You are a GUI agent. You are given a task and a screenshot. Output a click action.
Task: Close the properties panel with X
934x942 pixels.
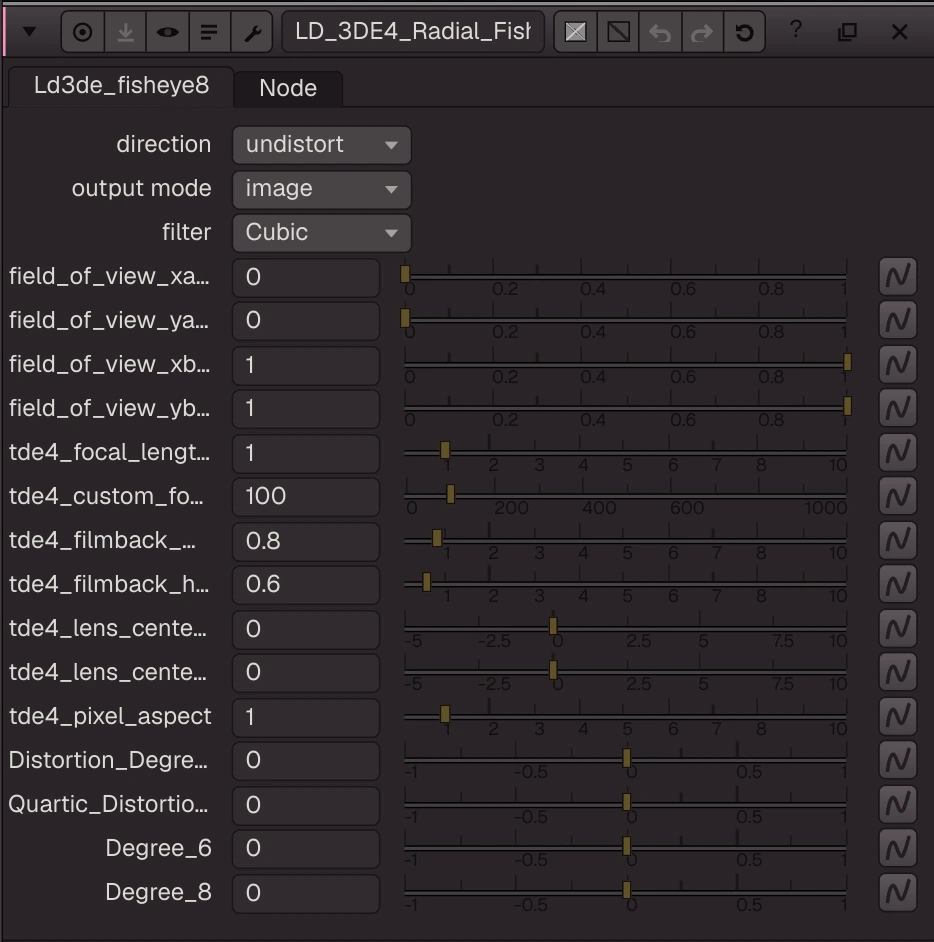(899, 32)
